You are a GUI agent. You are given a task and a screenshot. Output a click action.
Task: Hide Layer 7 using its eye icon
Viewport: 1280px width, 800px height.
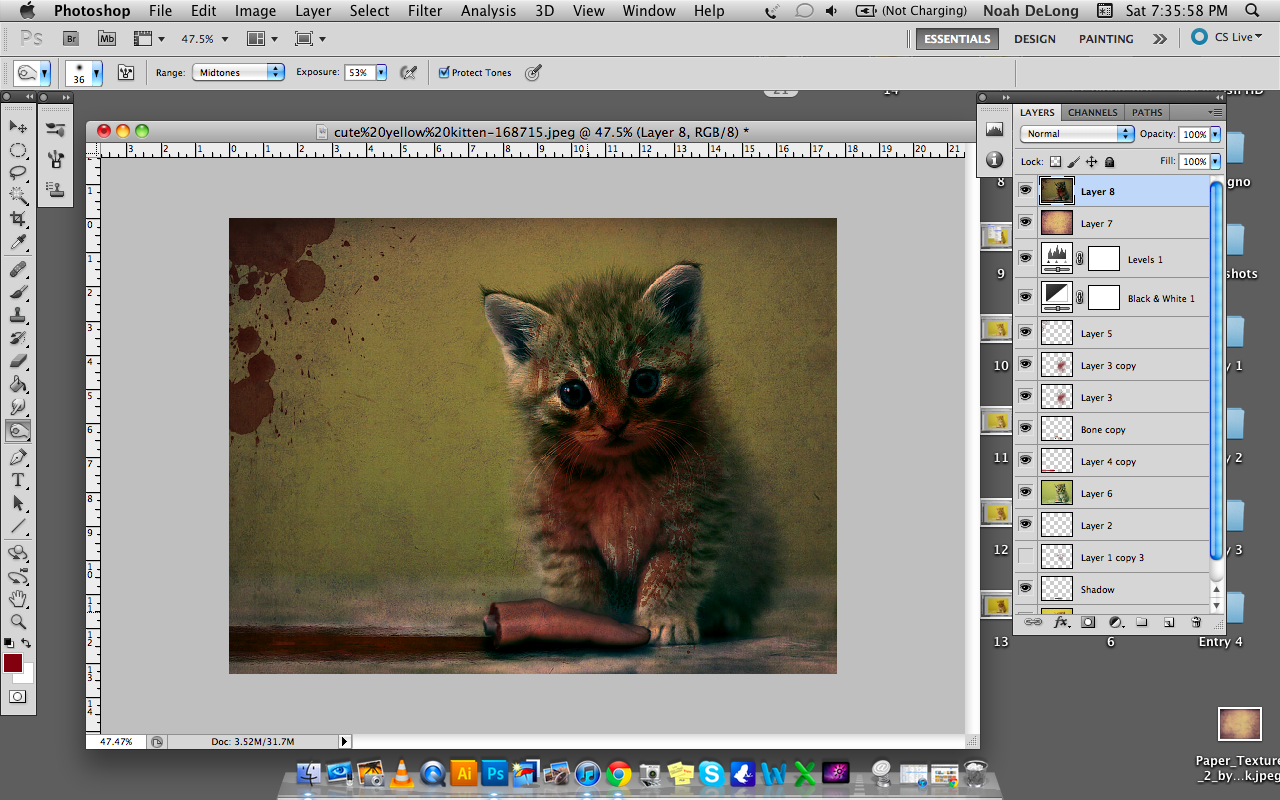1025,223
